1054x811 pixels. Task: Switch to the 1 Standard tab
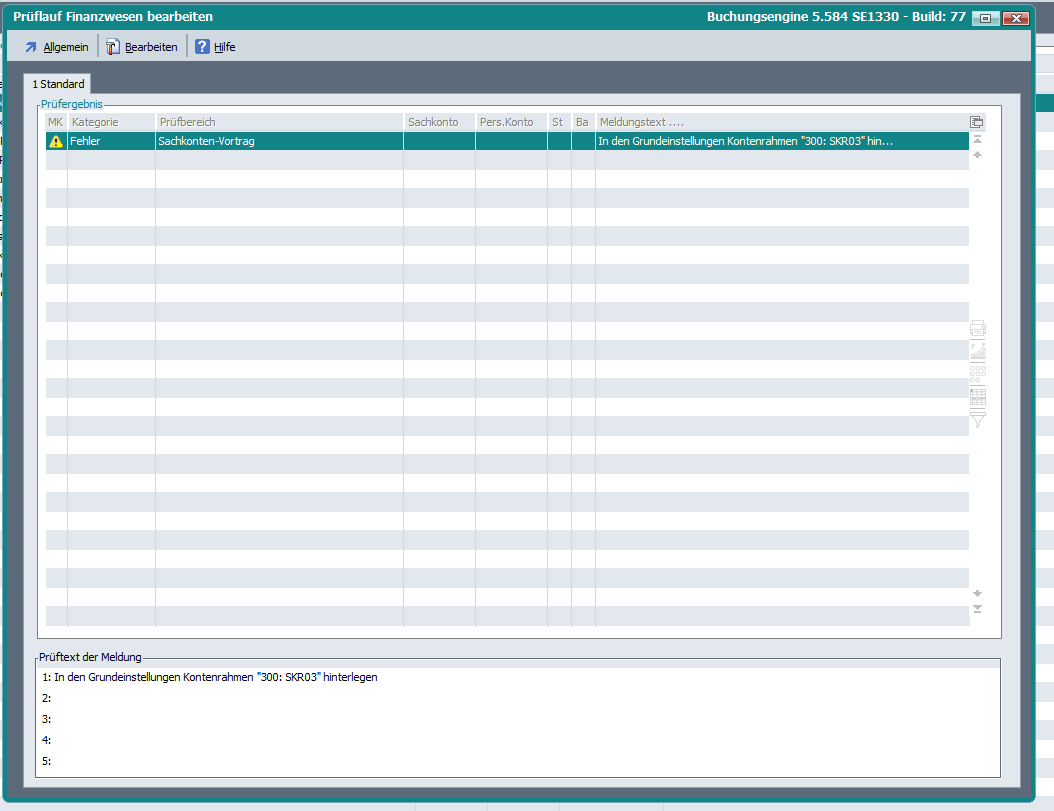pyautogui.click(x=58, y=84)
